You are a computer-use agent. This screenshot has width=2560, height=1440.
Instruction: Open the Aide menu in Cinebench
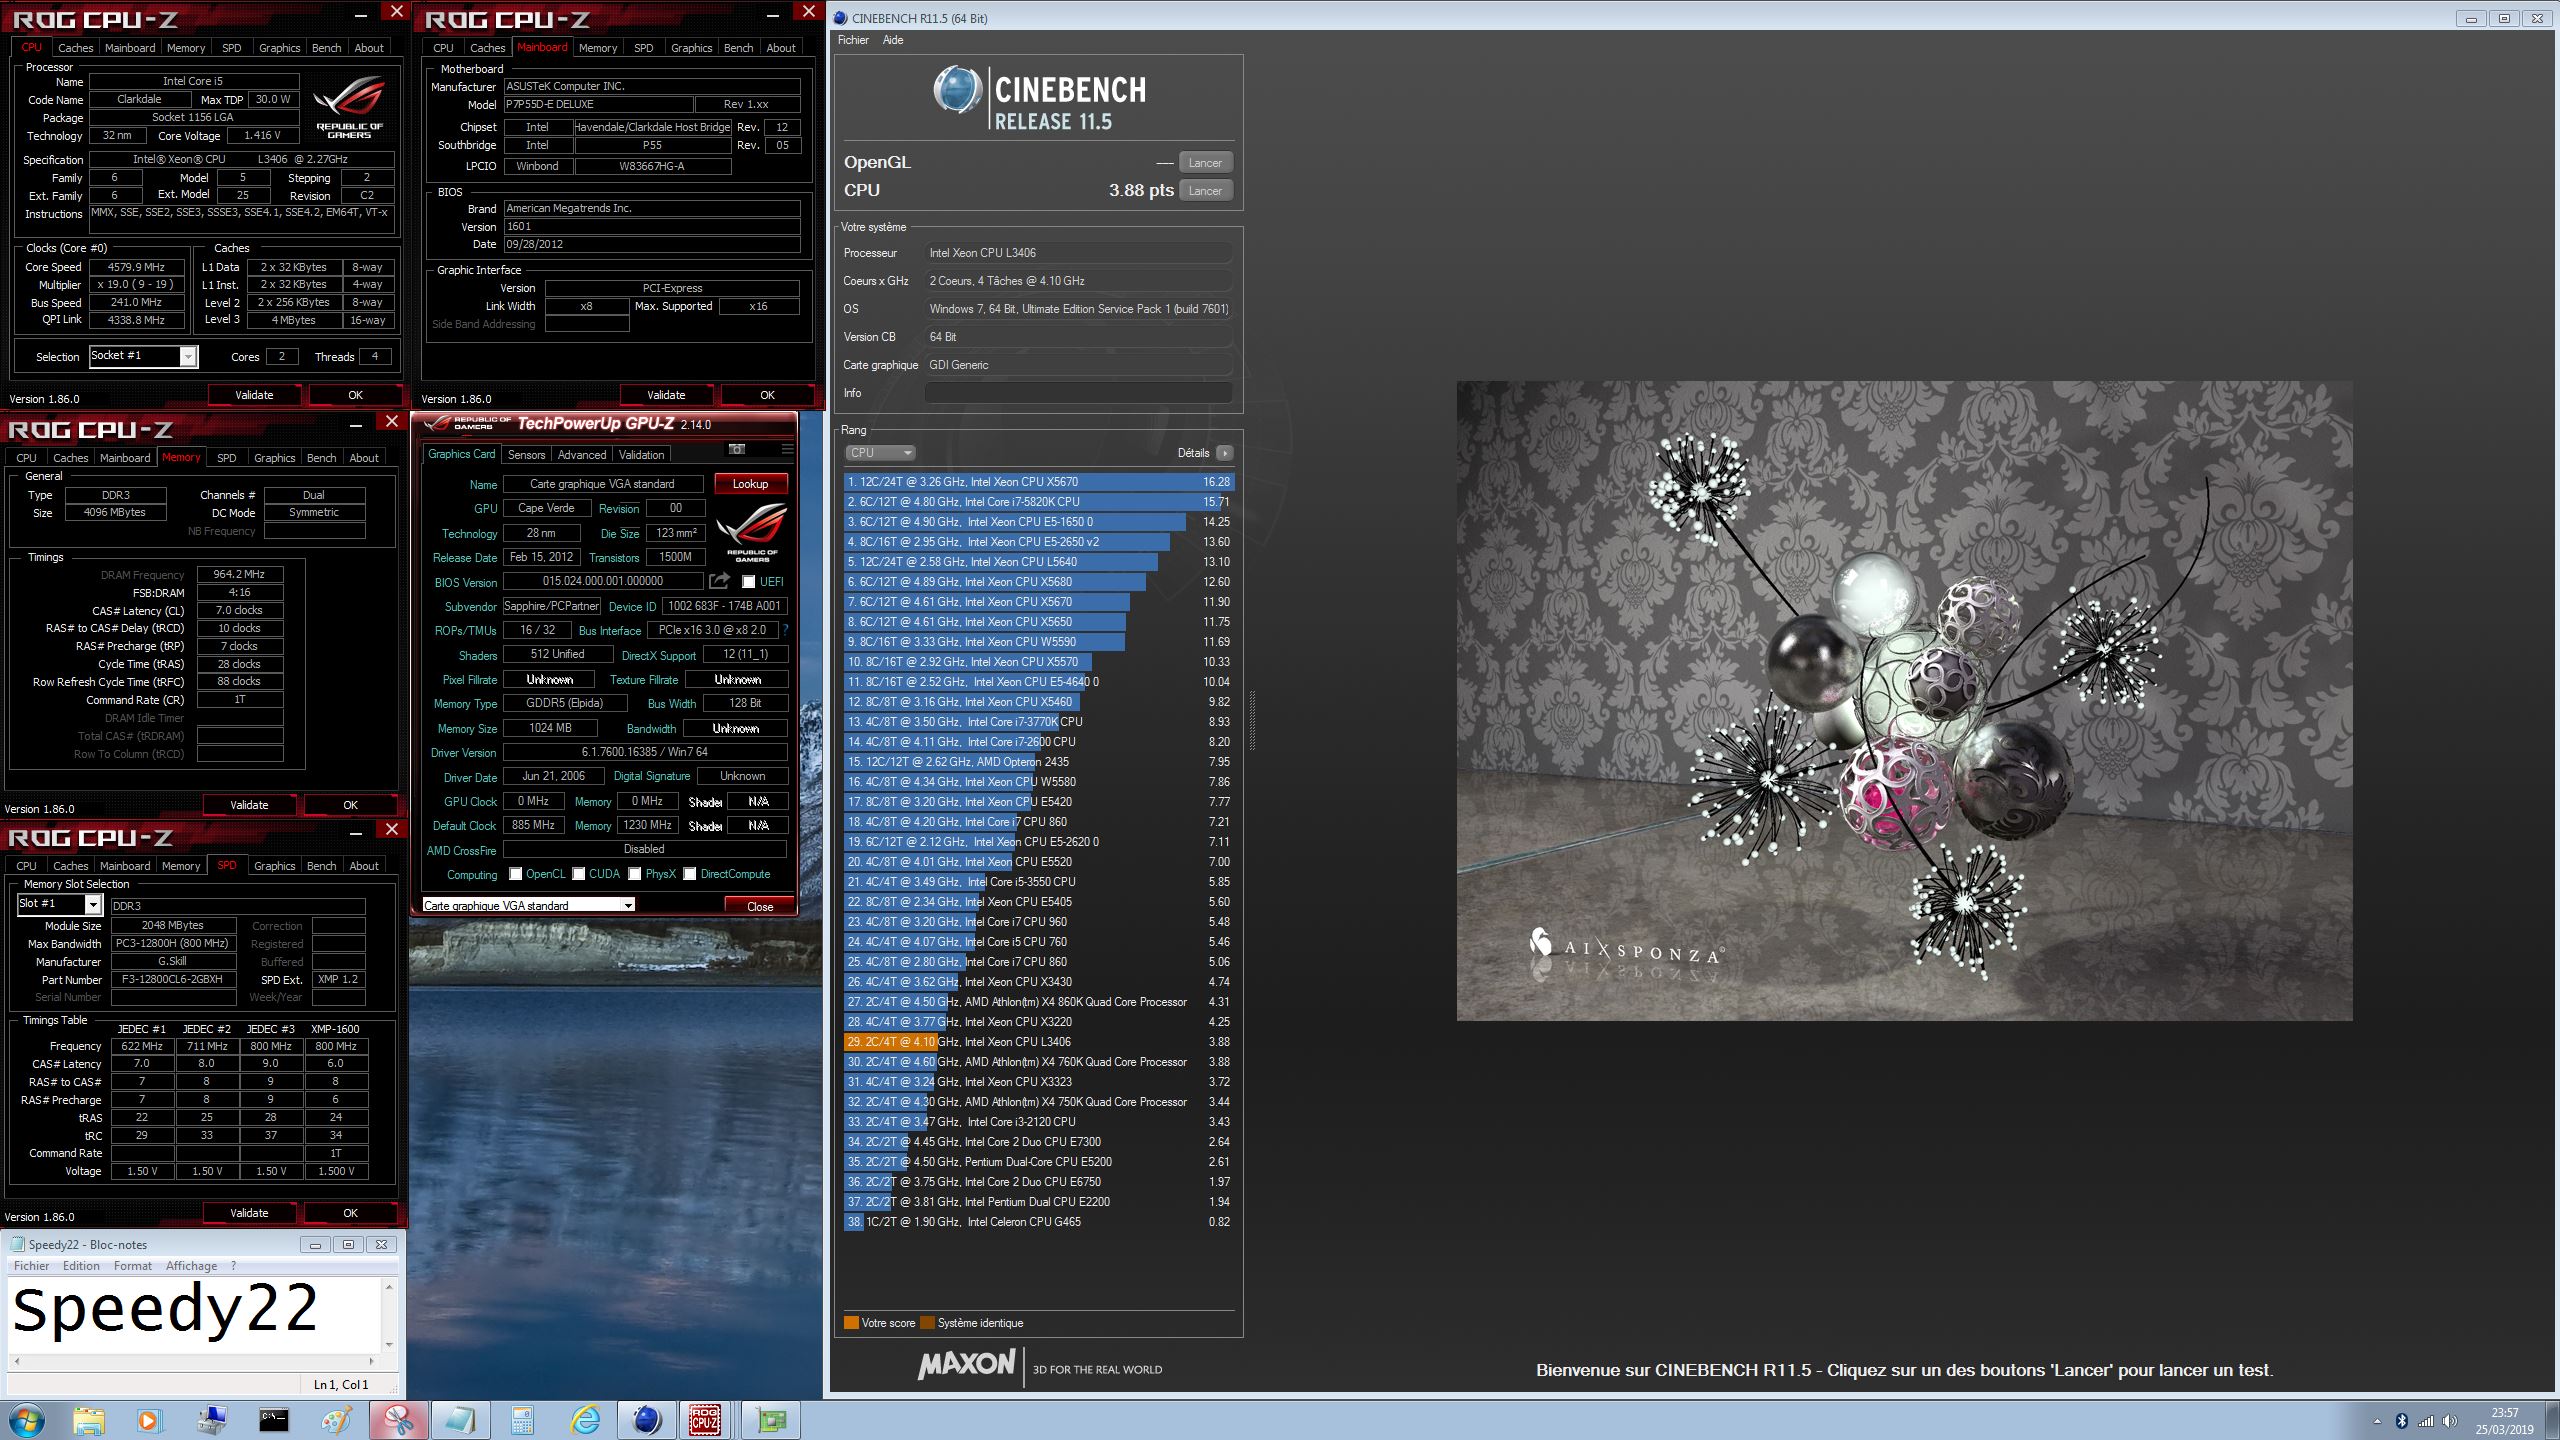[893, 40]
